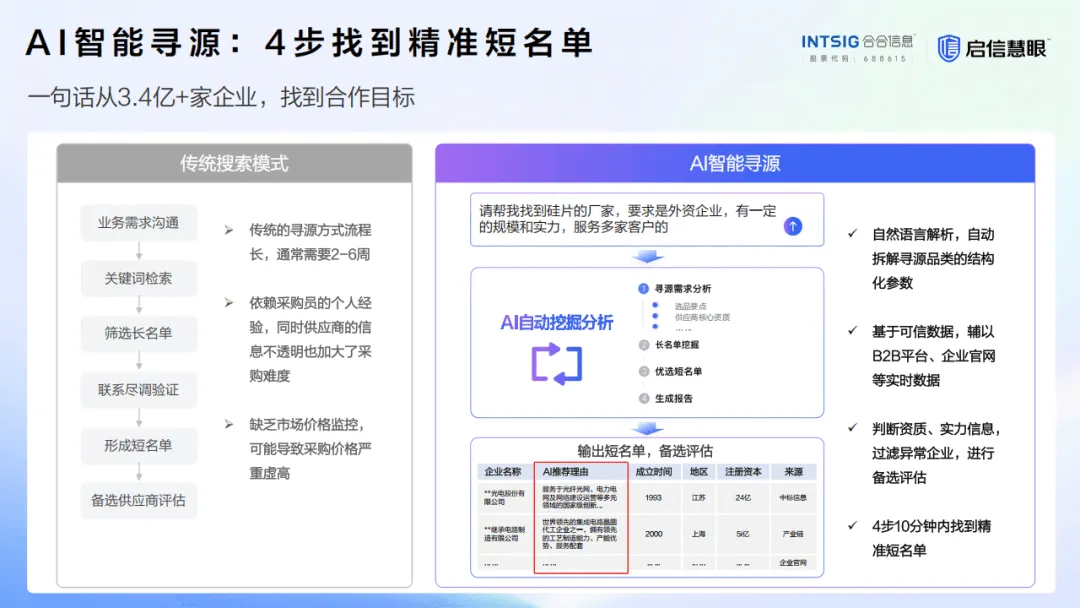Click the 输出短名单，备选评估 heading
The width and height of the screenshot is (1080, 608).
(x=645, y=451)
